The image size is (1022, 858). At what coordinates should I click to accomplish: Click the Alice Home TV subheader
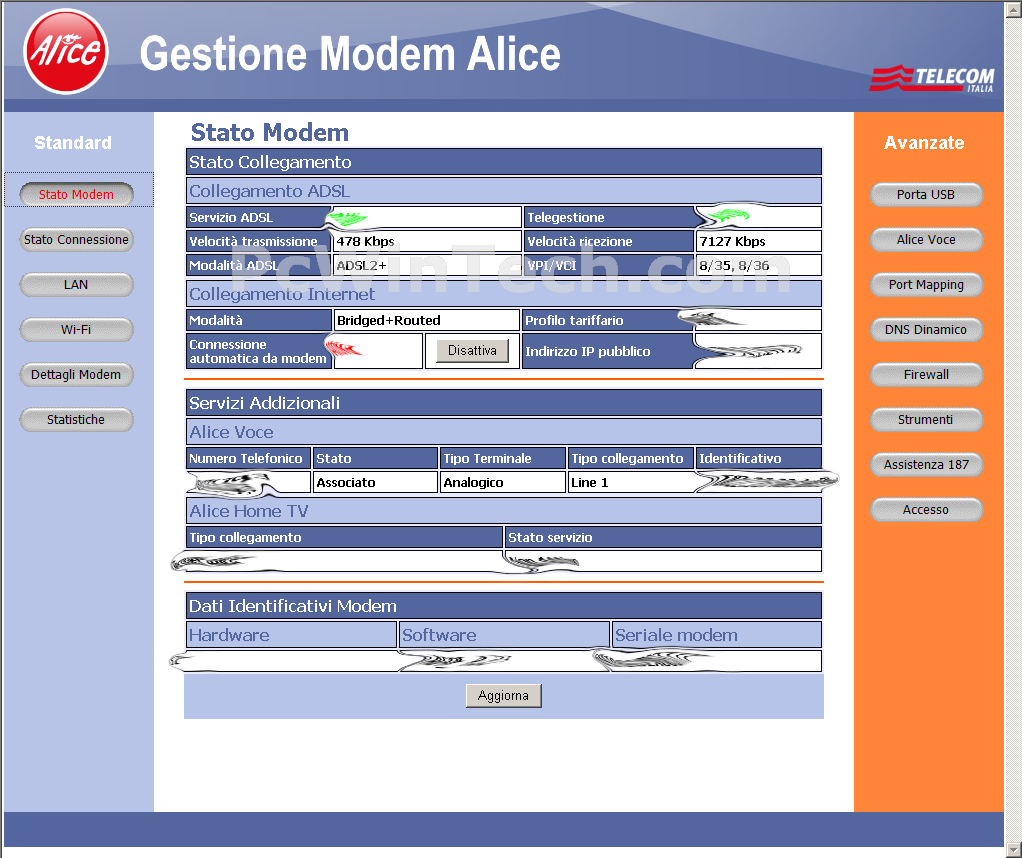click(504, 510)
